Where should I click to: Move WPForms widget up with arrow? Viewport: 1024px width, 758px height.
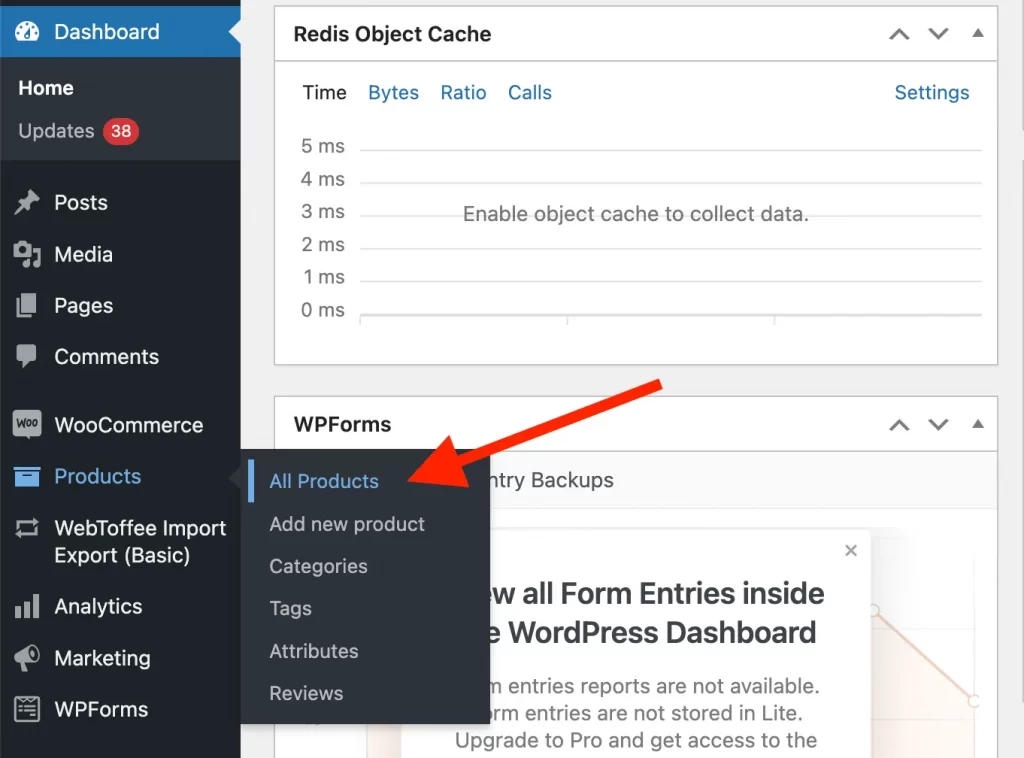899,425
